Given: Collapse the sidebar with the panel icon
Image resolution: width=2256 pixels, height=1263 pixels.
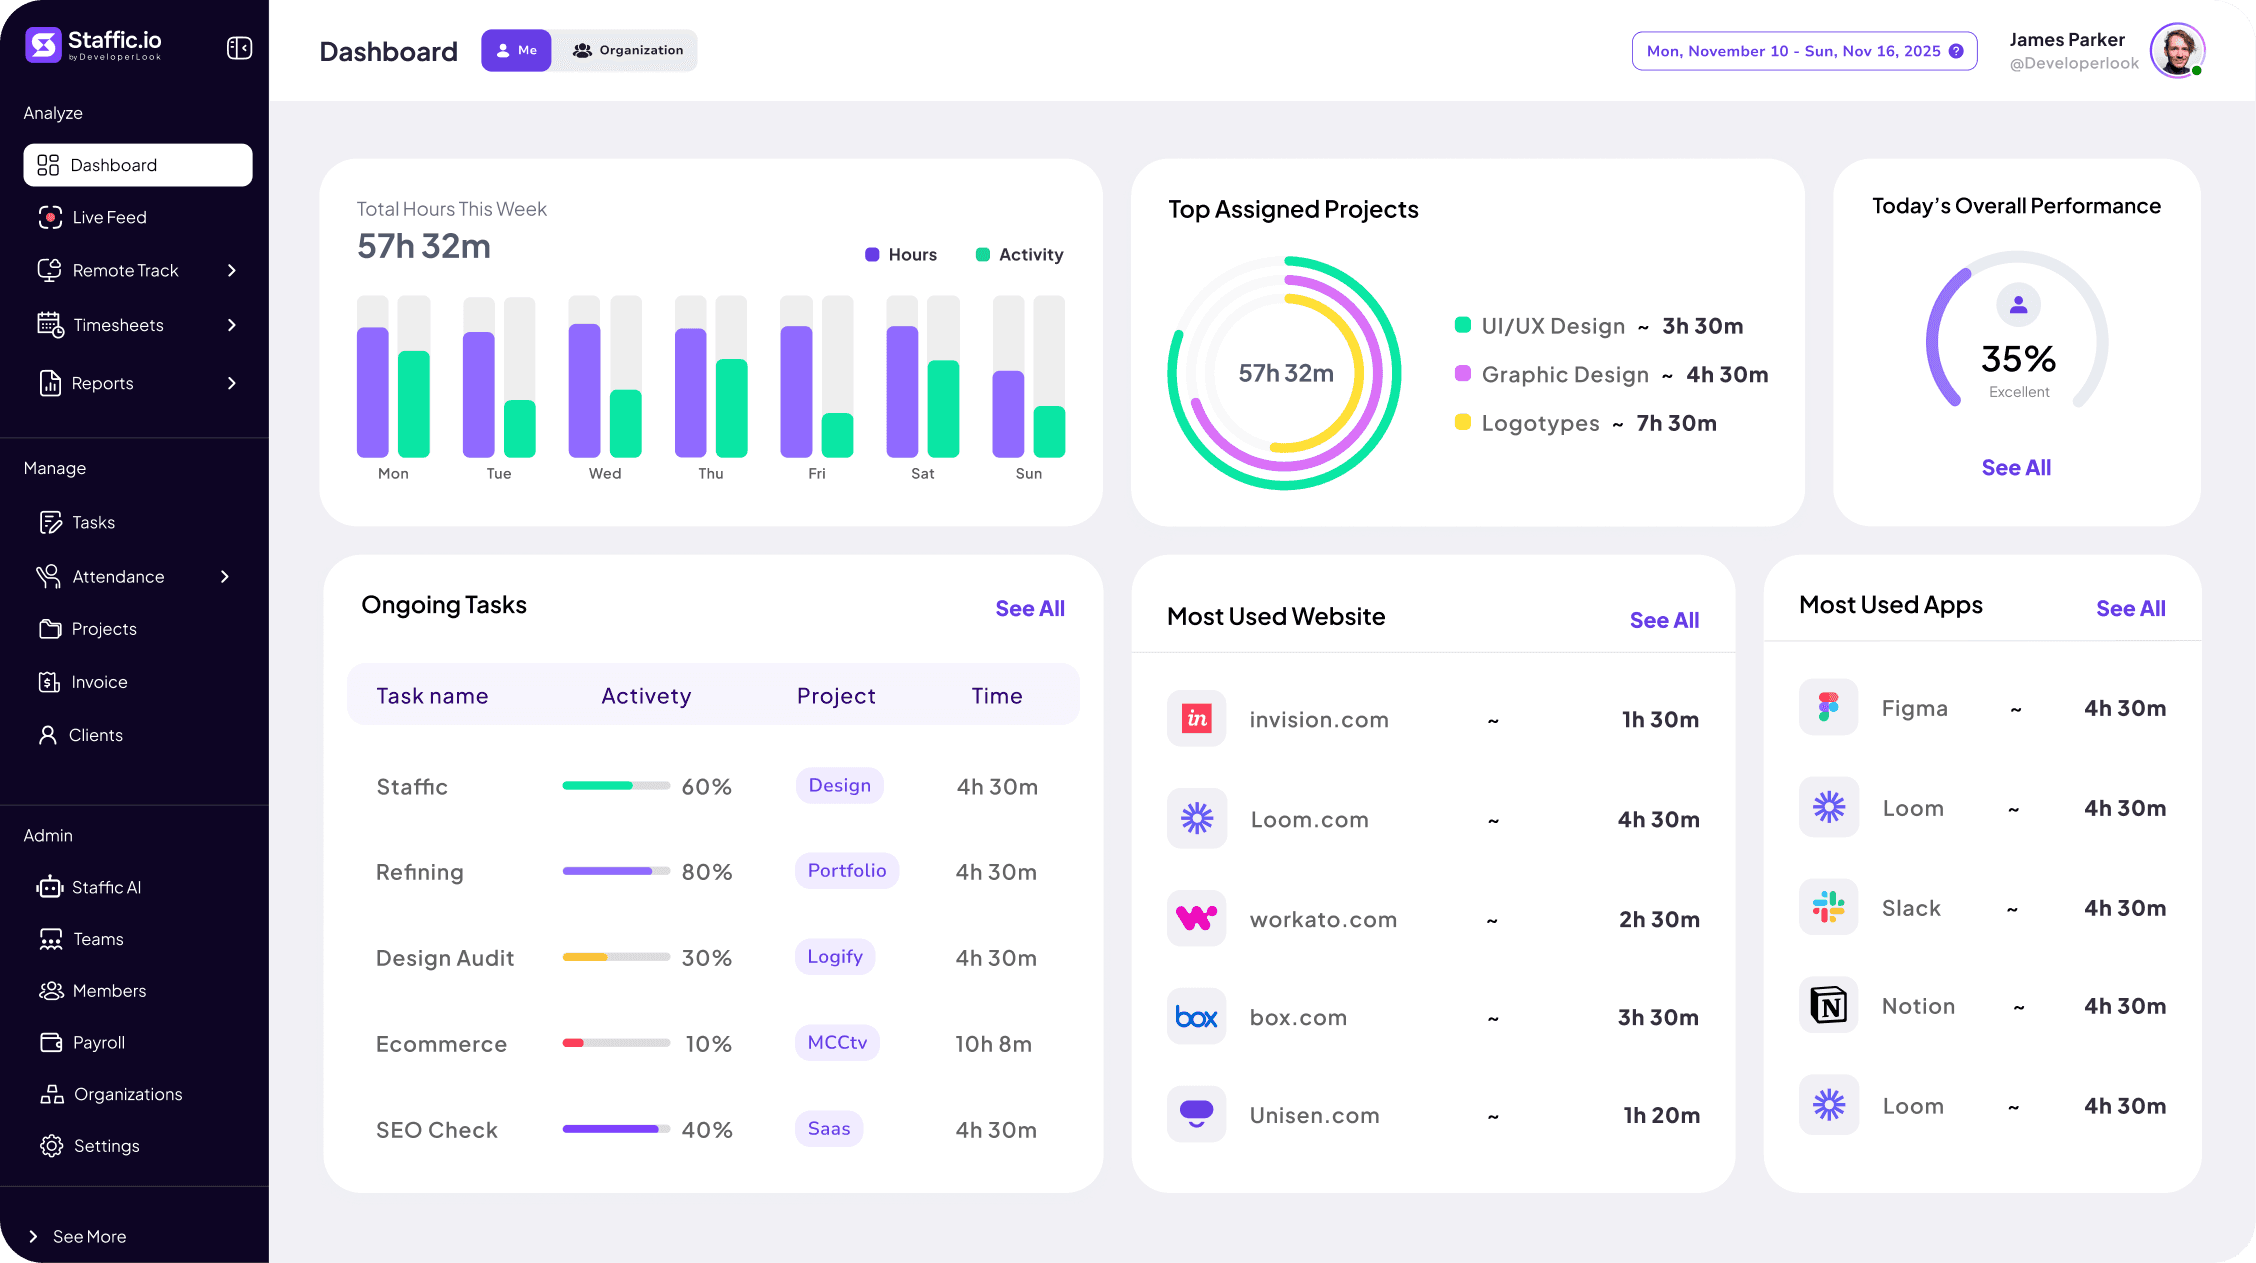Looking at the screenshot, I should pos(239,47).
